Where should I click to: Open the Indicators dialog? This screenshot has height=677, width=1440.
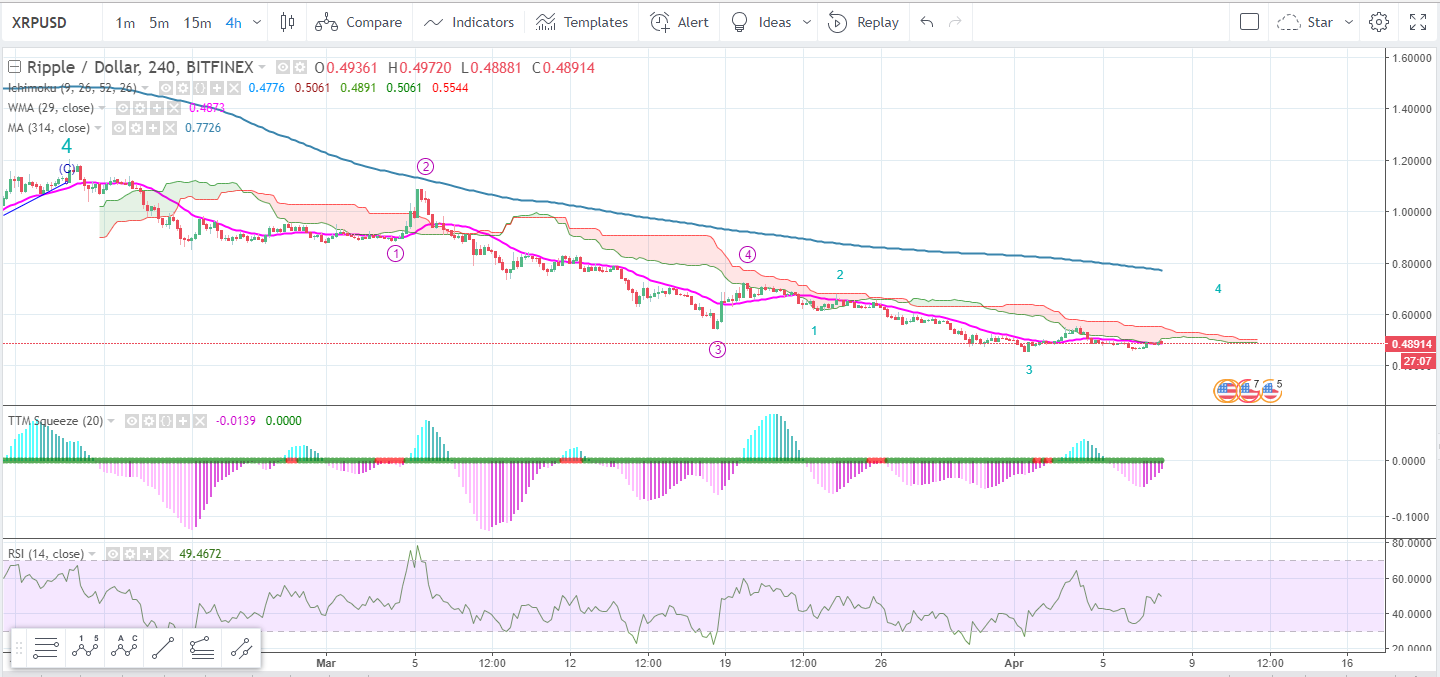tap(469, 22)
